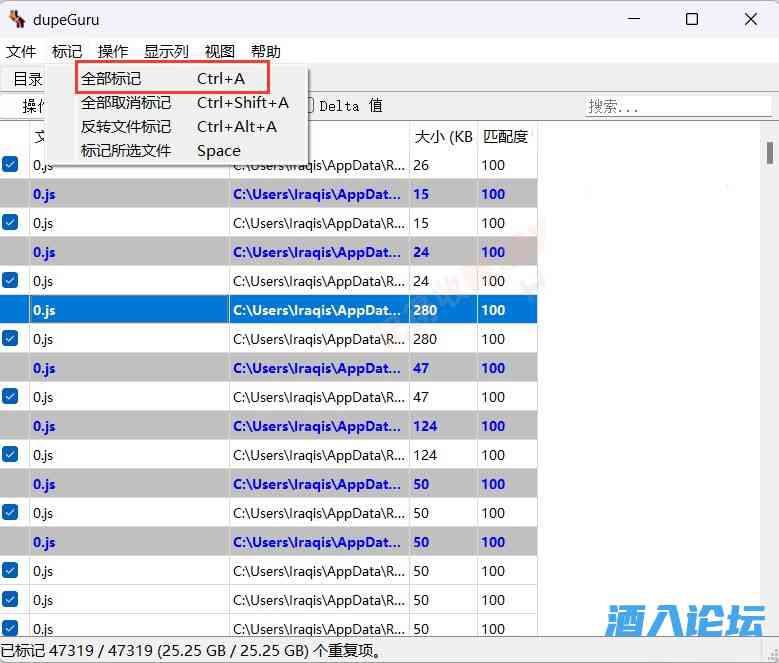Pick 反转文件标记 in the menu
779x663 pixels.
[x=126, y=126]
